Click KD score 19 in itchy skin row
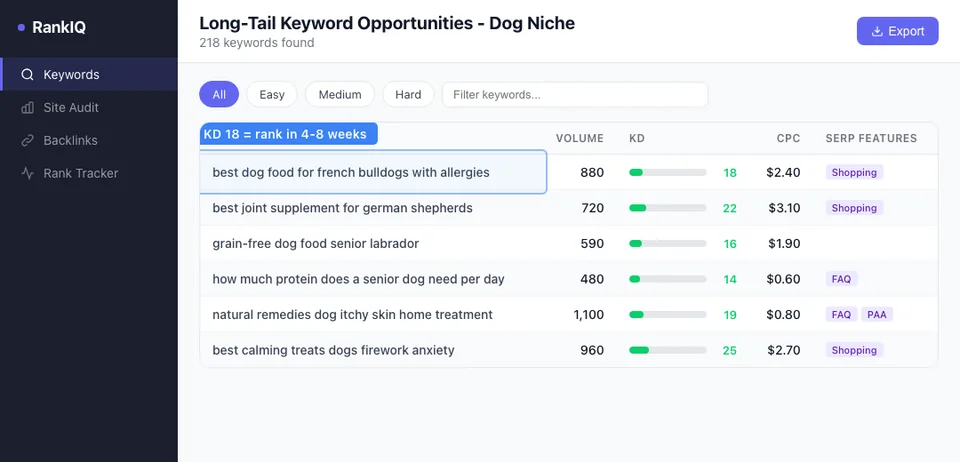 (730, 315)
